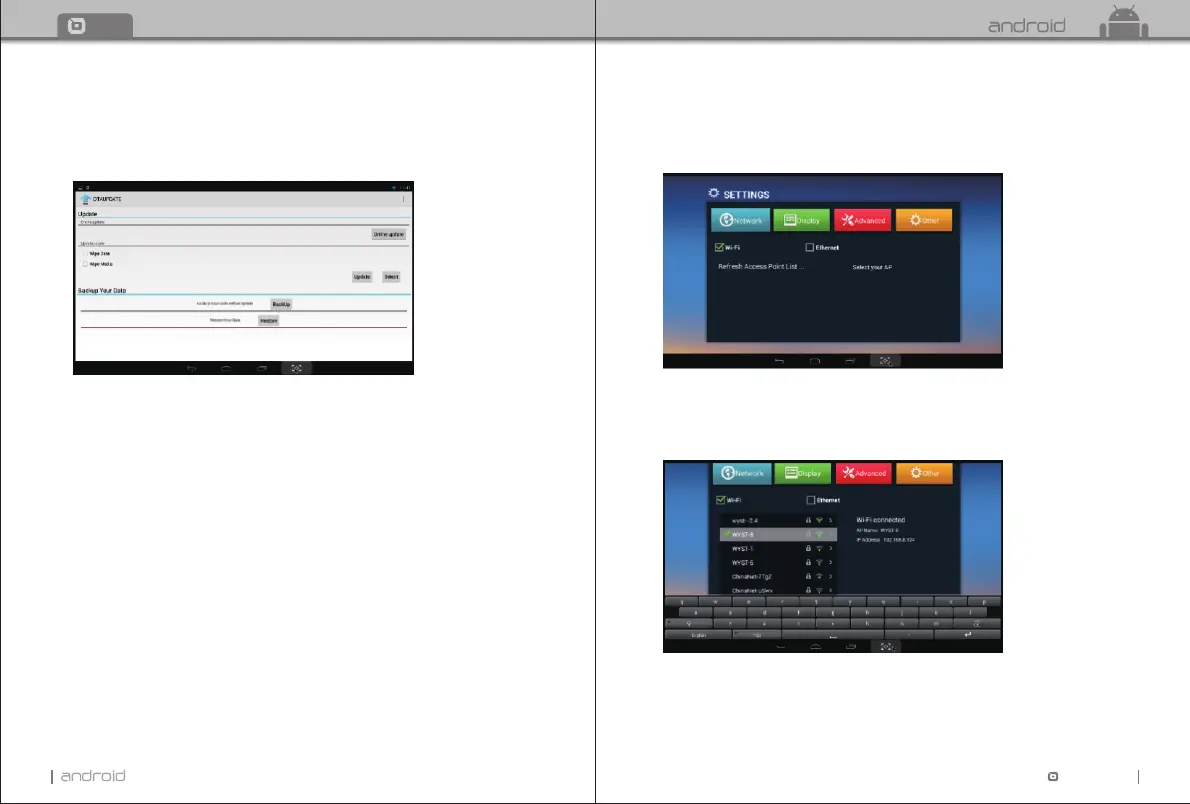1190x804 pixels.
Task: Enable the Wipe Media checkbox
Action: click(x=85, y=264)
